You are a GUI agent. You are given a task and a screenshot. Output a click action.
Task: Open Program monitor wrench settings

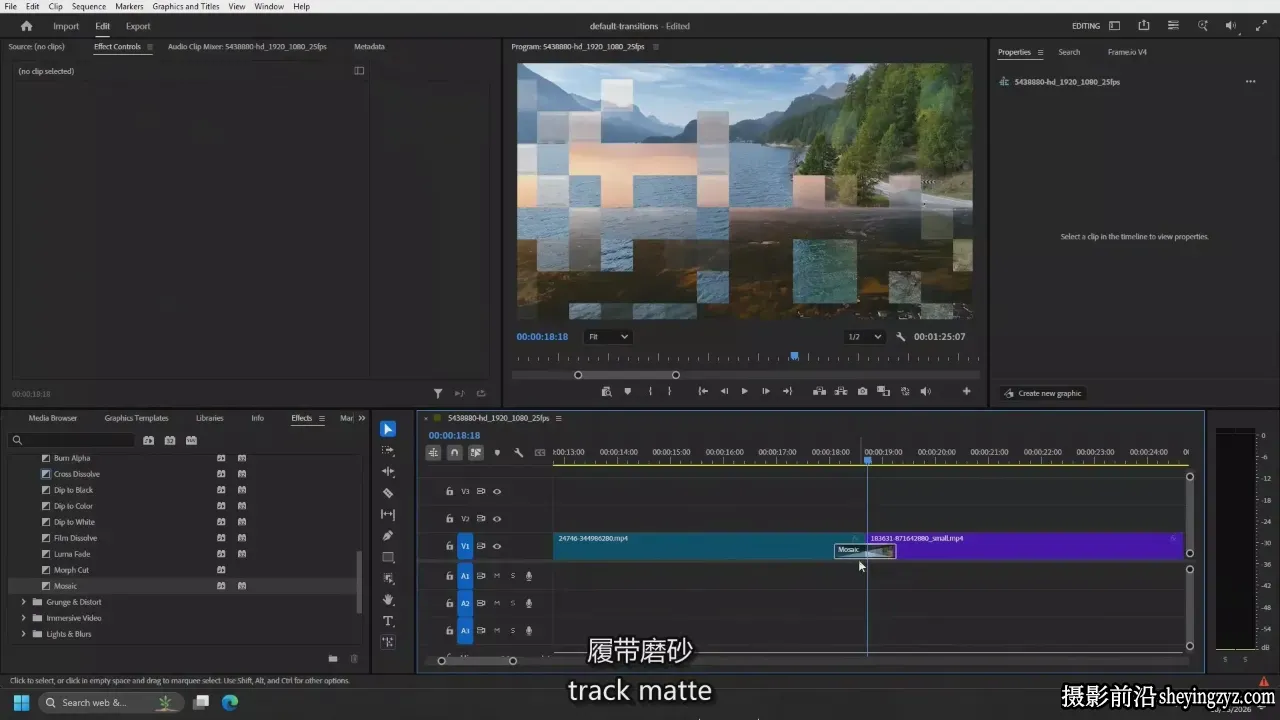click(900, 337)
